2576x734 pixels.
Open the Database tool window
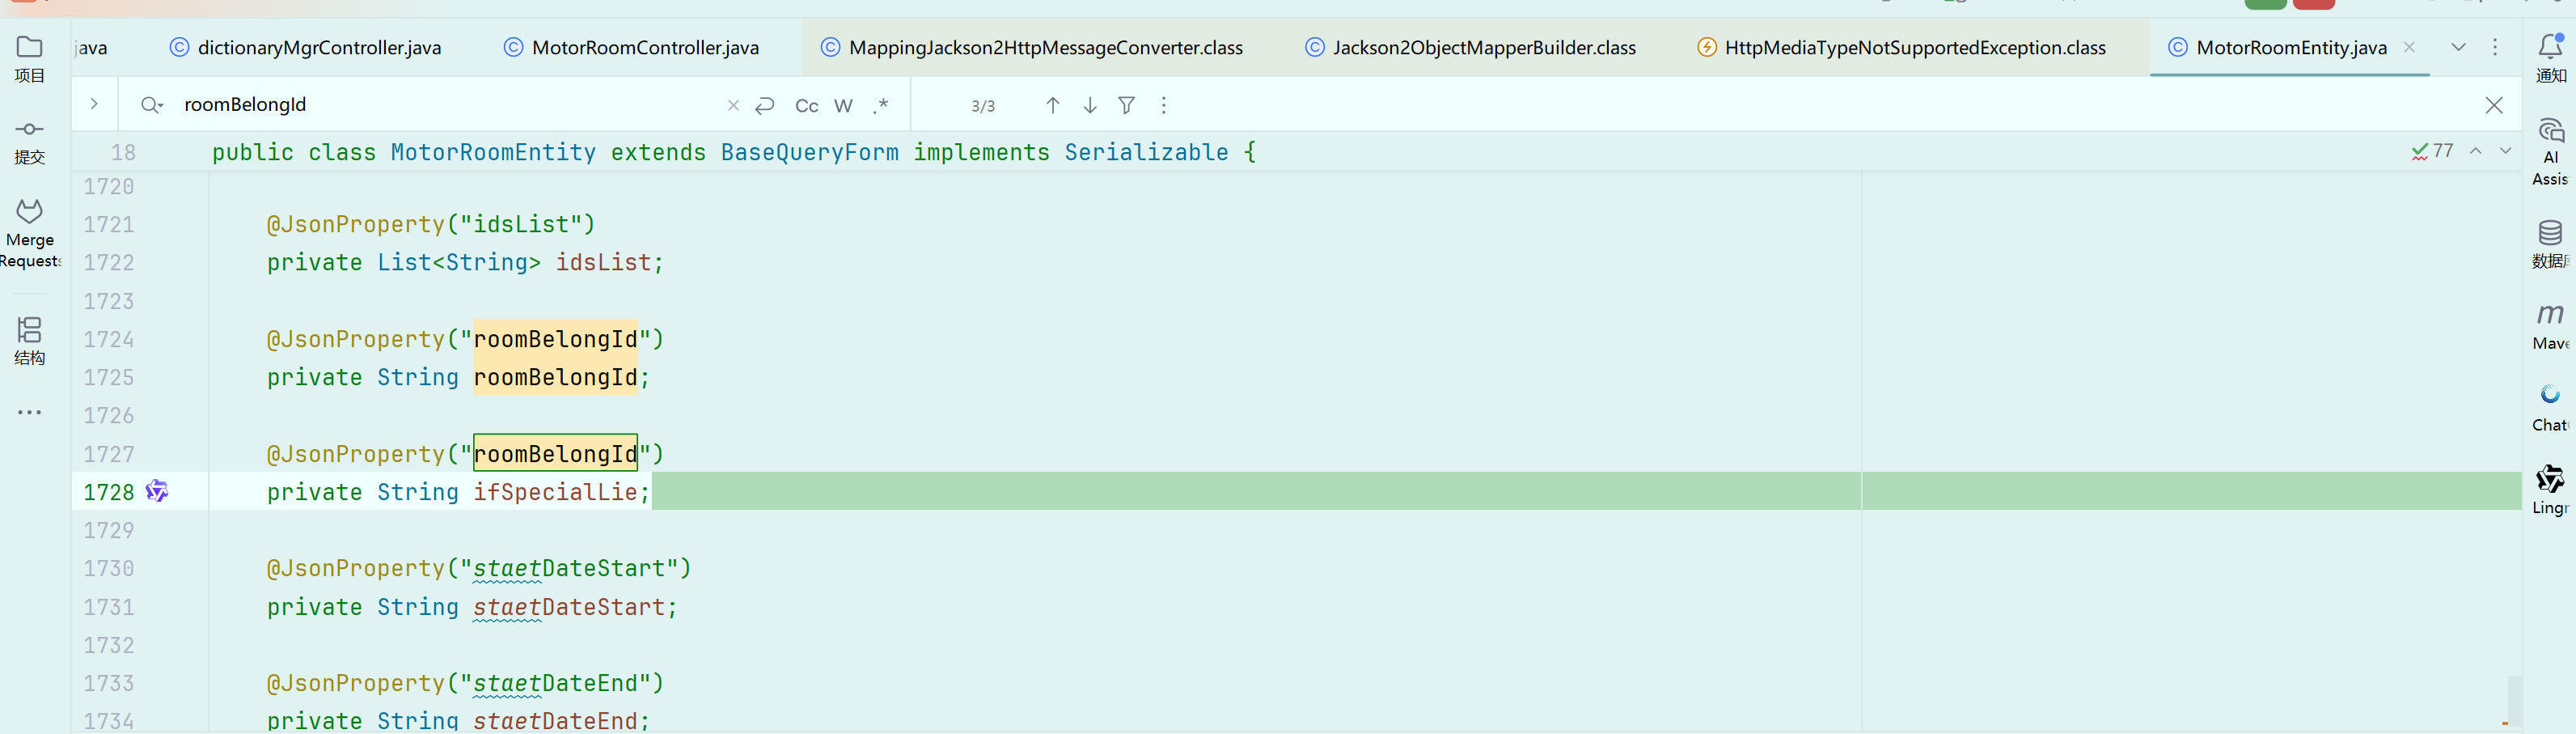(x=2550, y=245)
